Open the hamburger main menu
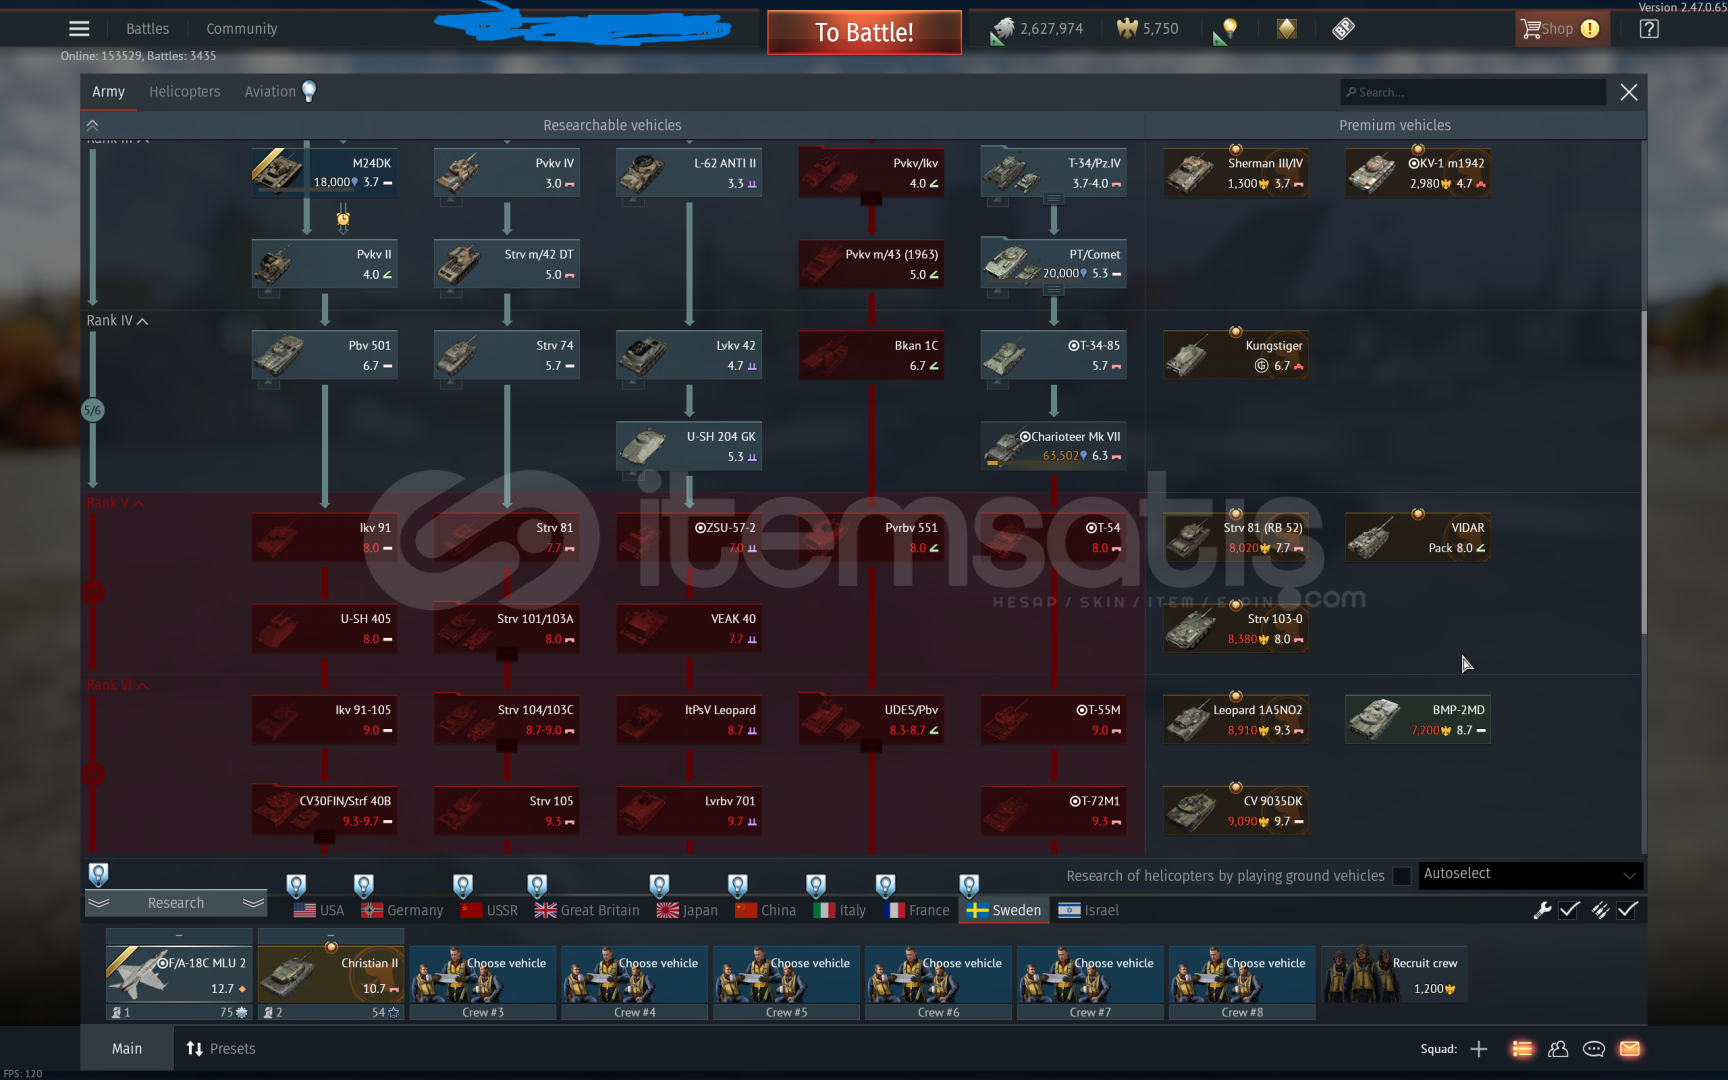1728x1080 pixels. tap(79, 29)
